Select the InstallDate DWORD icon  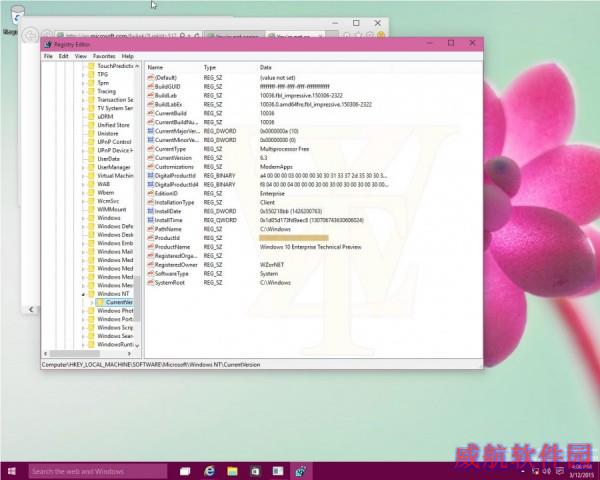point(150,211)
